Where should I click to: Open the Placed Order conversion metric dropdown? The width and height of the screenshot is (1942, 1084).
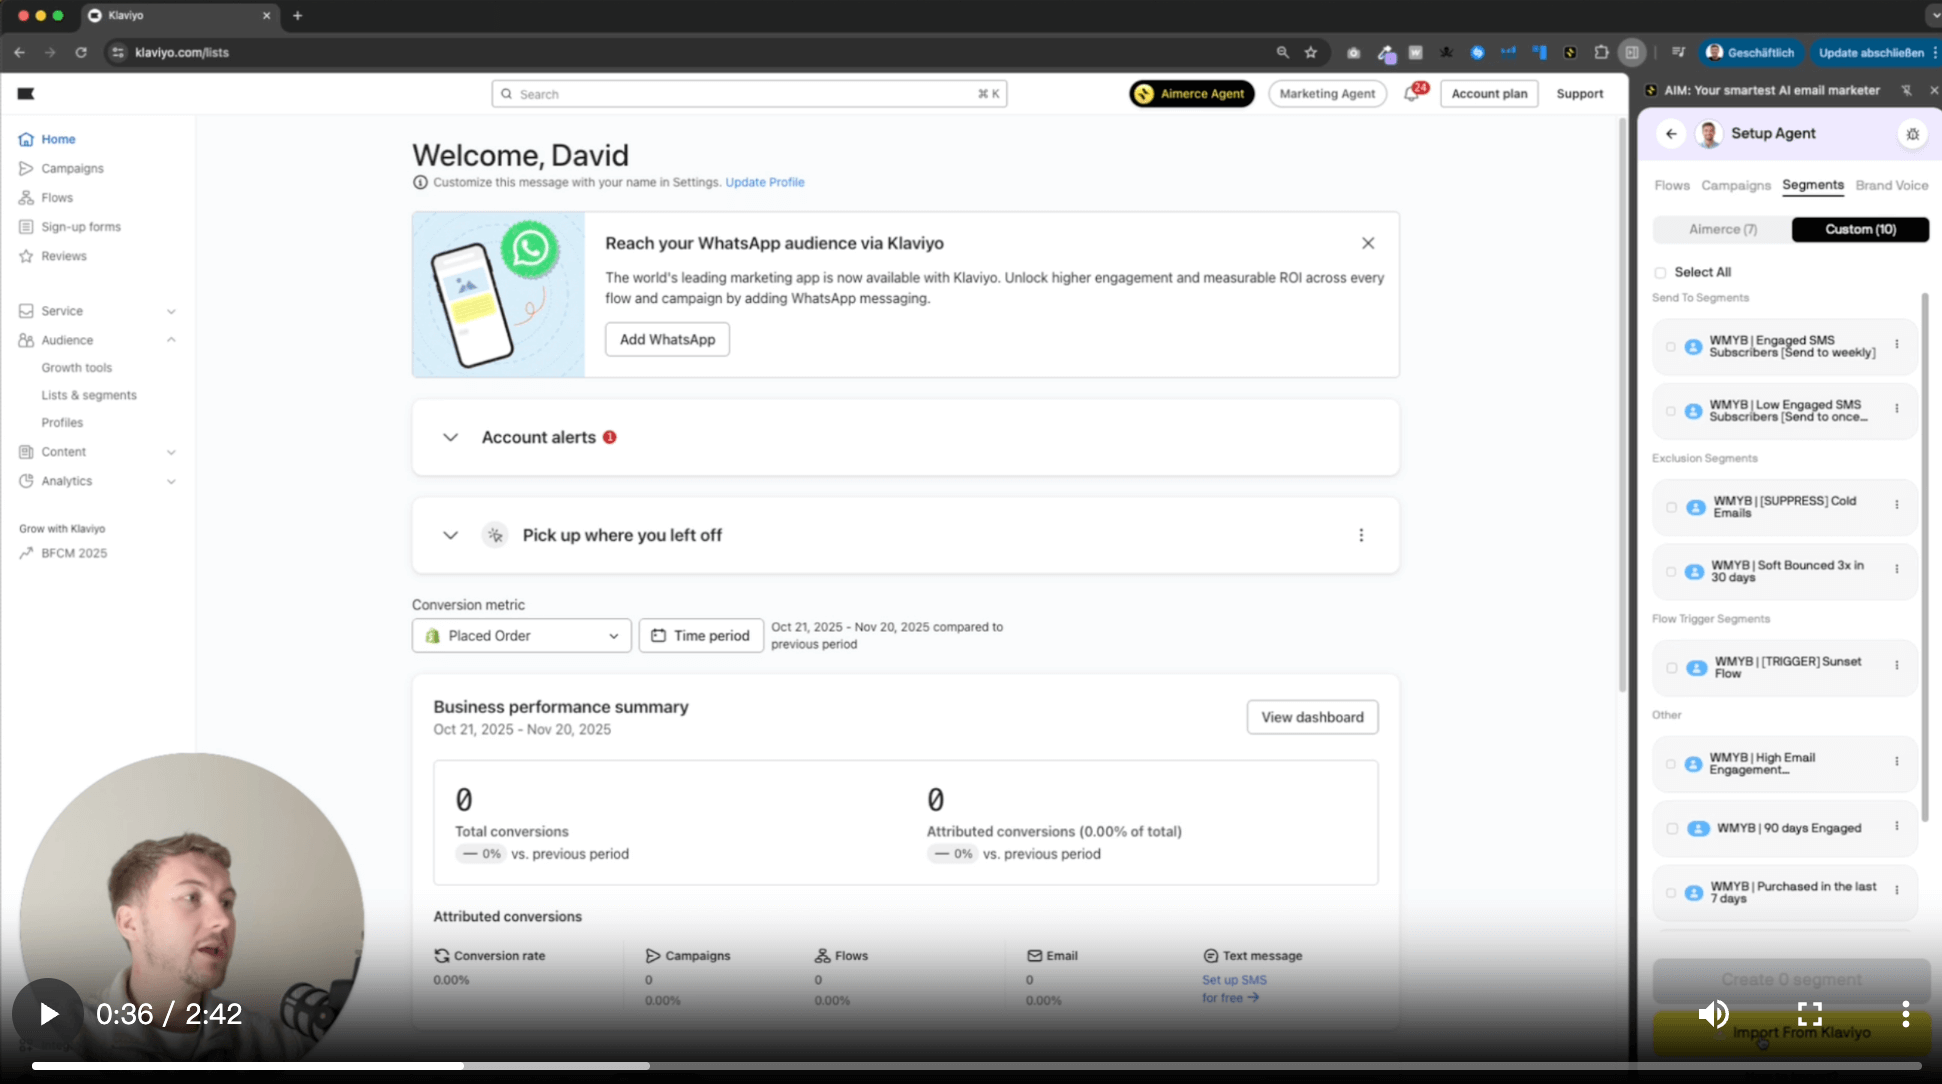click(520, 635)
